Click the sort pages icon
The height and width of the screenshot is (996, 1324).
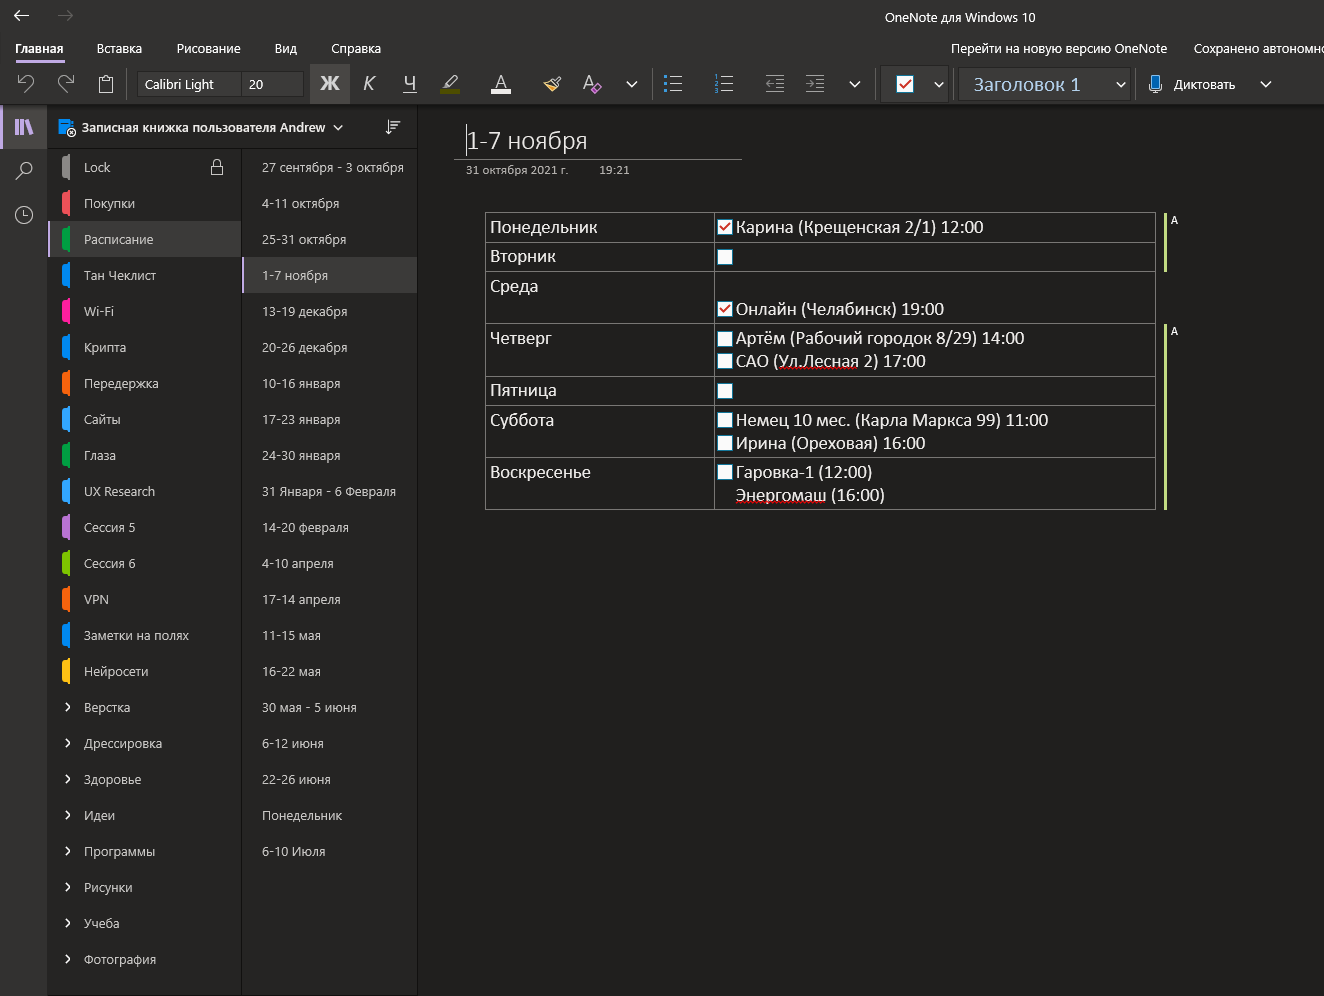[393, 127]
